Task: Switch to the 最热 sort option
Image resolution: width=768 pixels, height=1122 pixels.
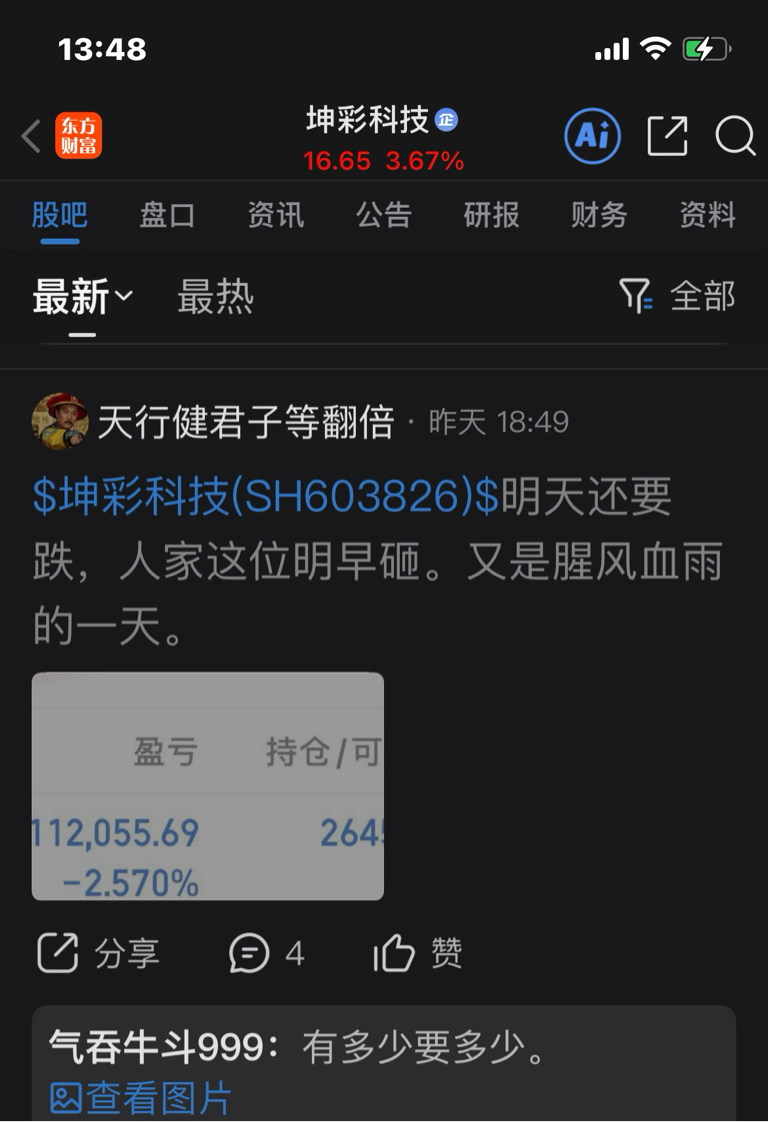Action: point(215,296)
